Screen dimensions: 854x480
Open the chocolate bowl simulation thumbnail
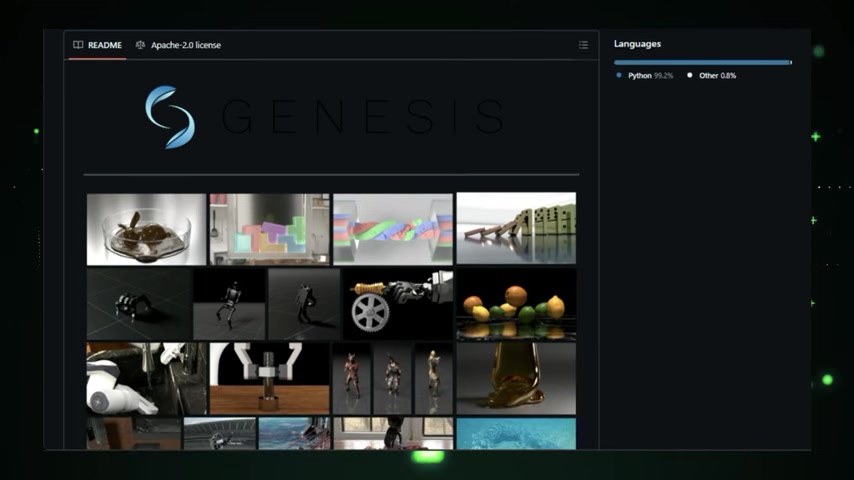pos(147,229)
